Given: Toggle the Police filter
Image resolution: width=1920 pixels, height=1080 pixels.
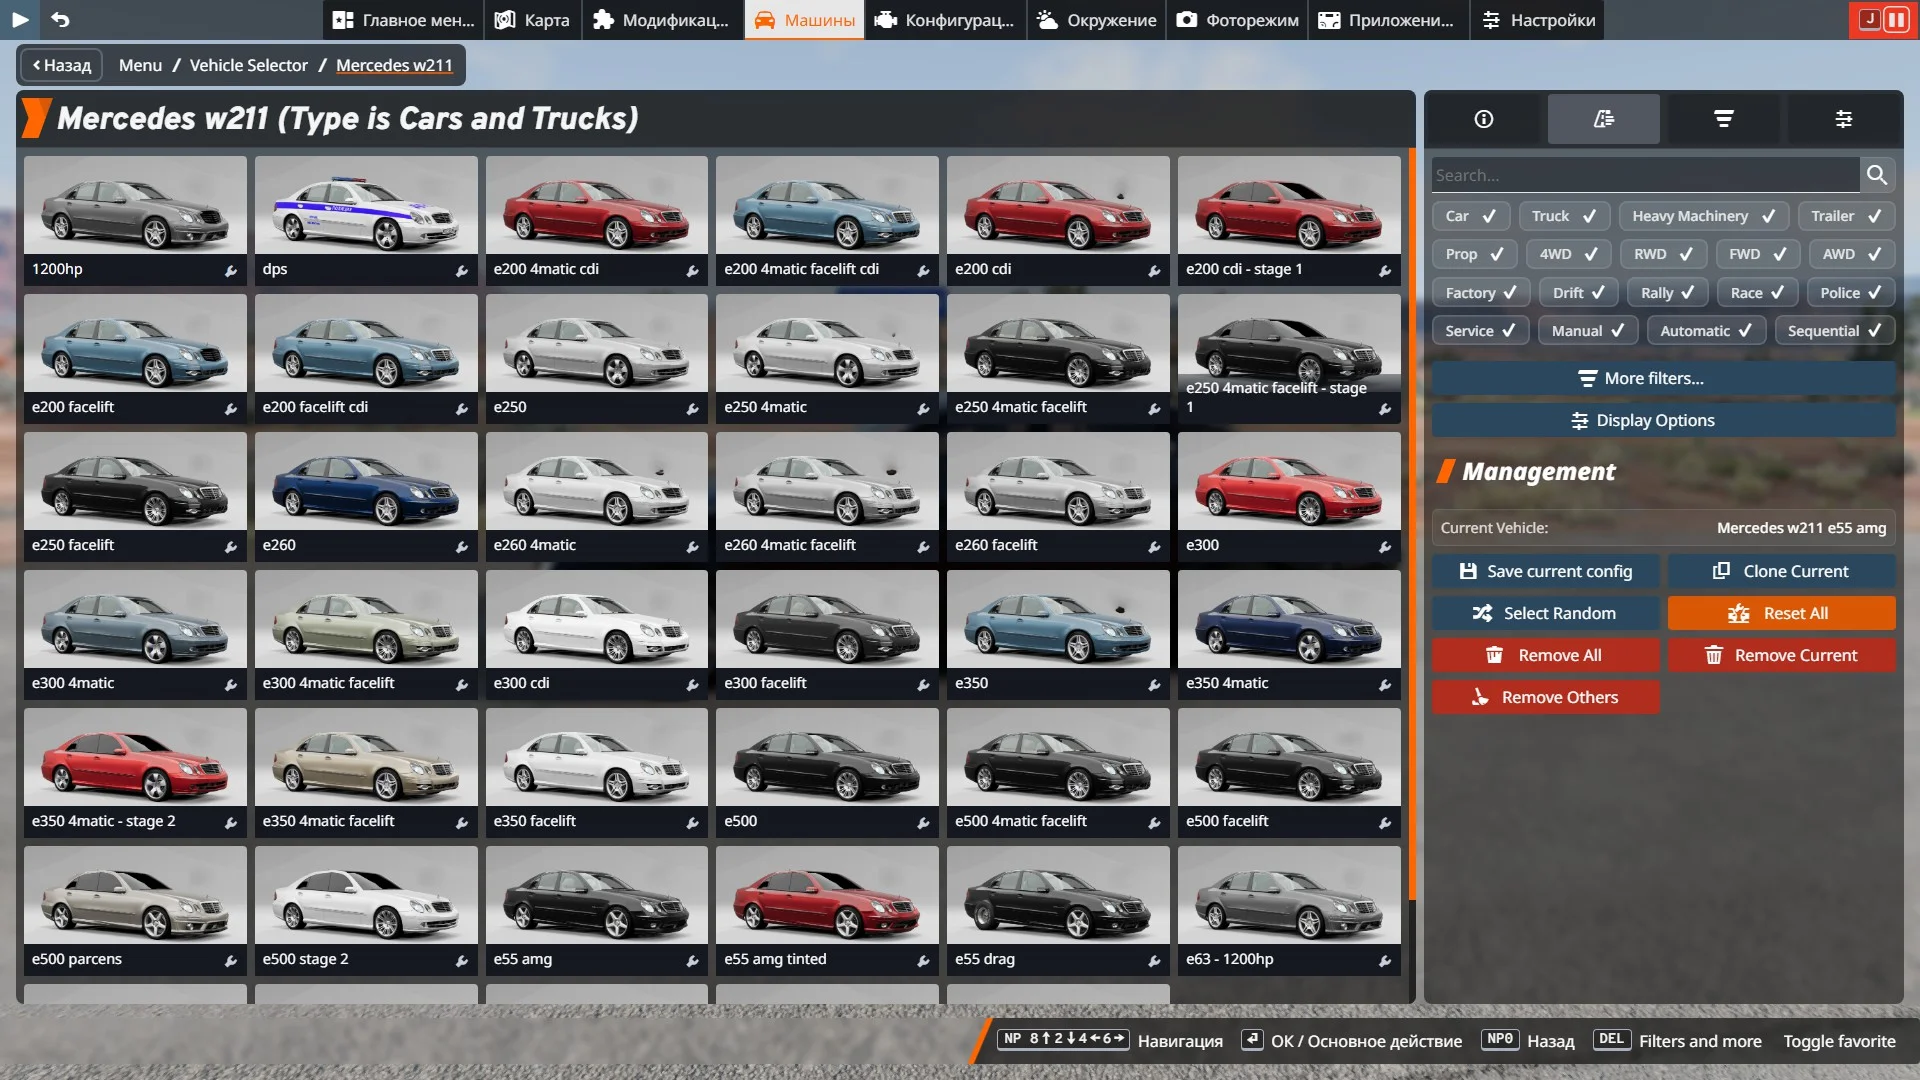Looking at the screenshot, I should [x=1851, y=293].
